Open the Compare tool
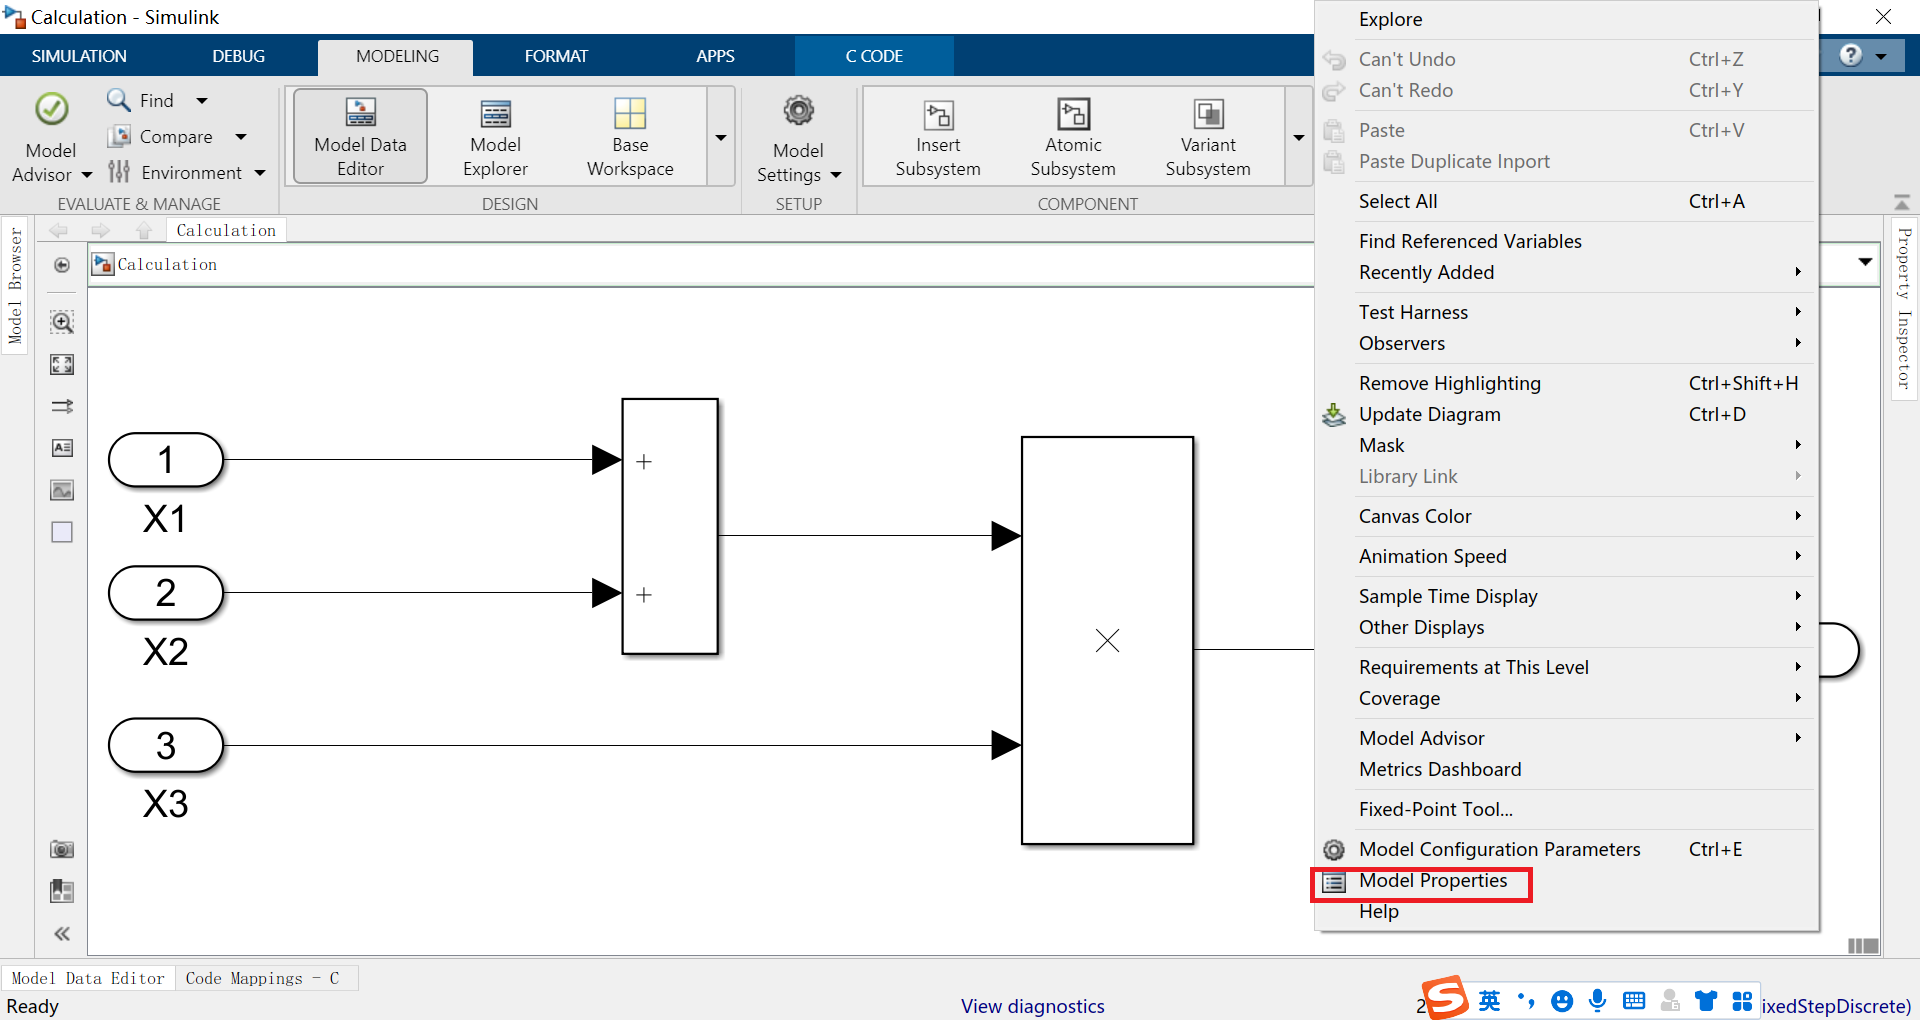This screenshot has width=1920, height=1020. 160,136
